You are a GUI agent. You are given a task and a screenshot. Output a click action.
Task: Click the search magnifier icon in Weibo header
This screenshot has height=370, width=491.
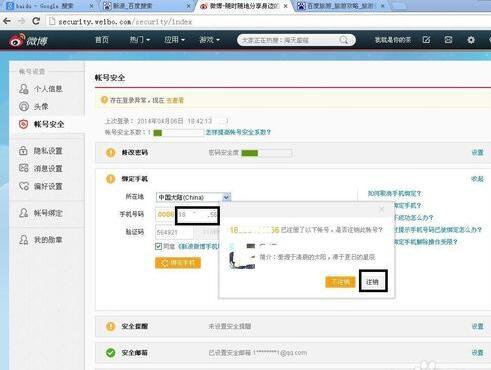click(x=344, y=40)
